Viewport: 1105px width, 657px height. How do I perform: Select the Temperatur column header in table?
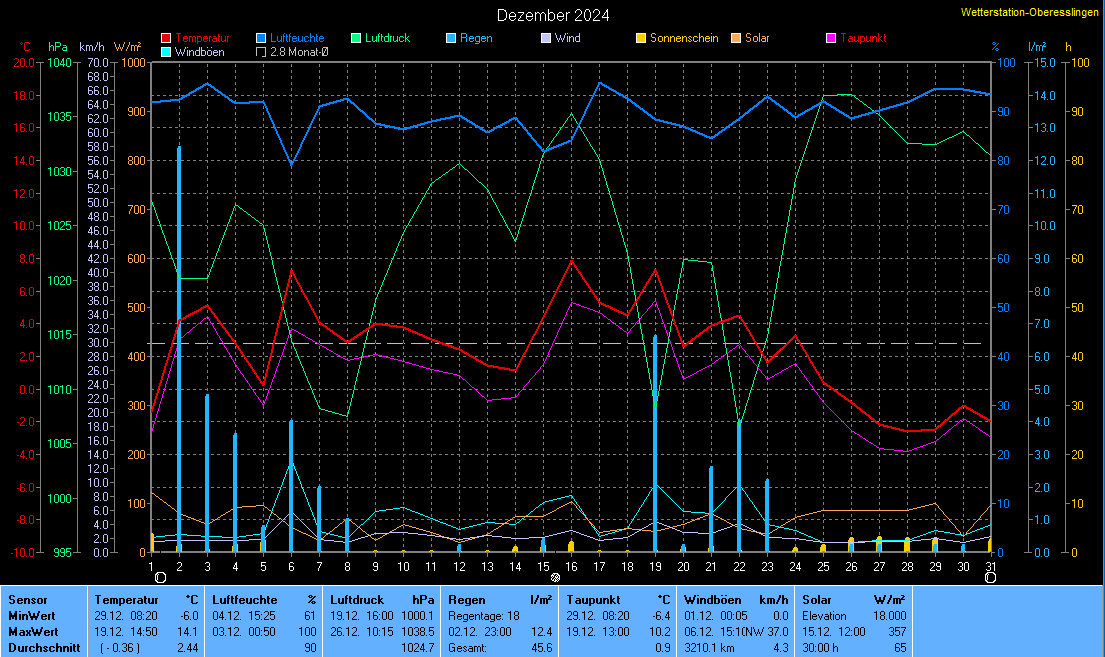tap(122, 599)
